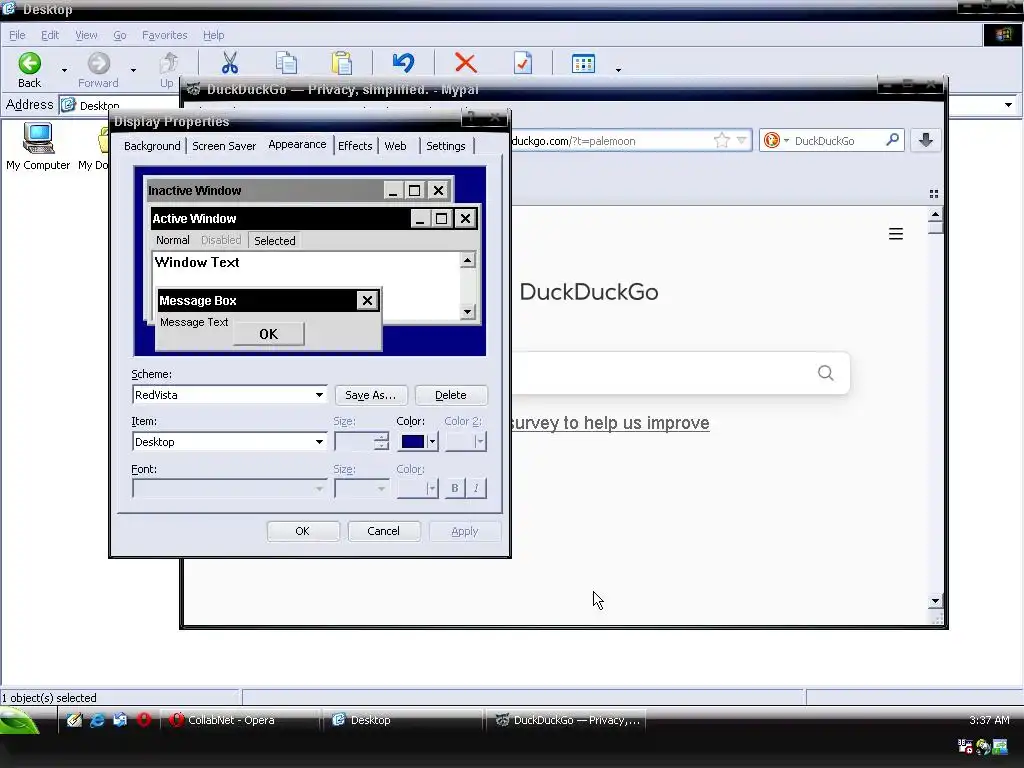Click the small grid icon in the Mypal tab strip
This screenshot has height=768, width=1024.
(934, 194)
